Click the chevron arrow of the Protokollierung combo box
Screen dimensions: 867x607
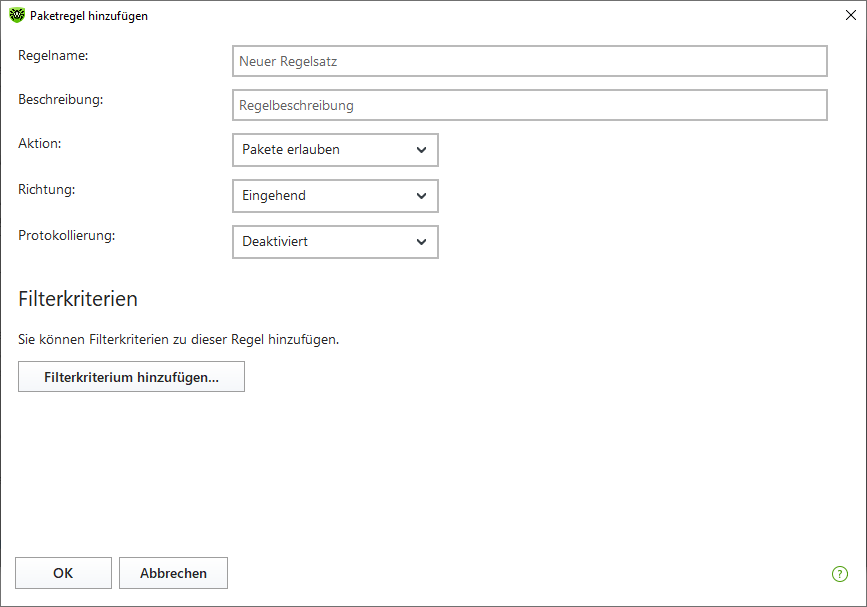pyautogui.click(x=421, y=242)
